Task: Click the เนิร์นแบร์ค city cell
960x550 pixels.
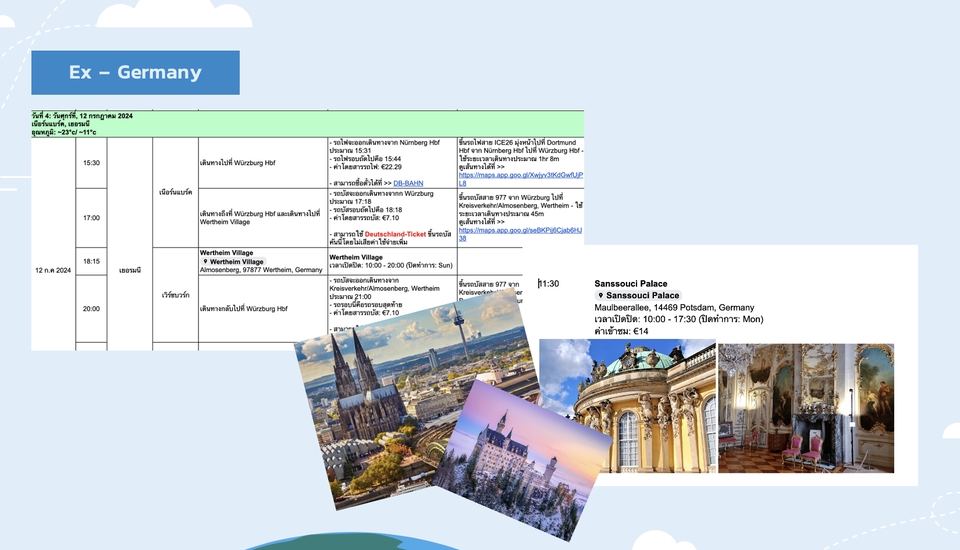Action: click(176, 192)
